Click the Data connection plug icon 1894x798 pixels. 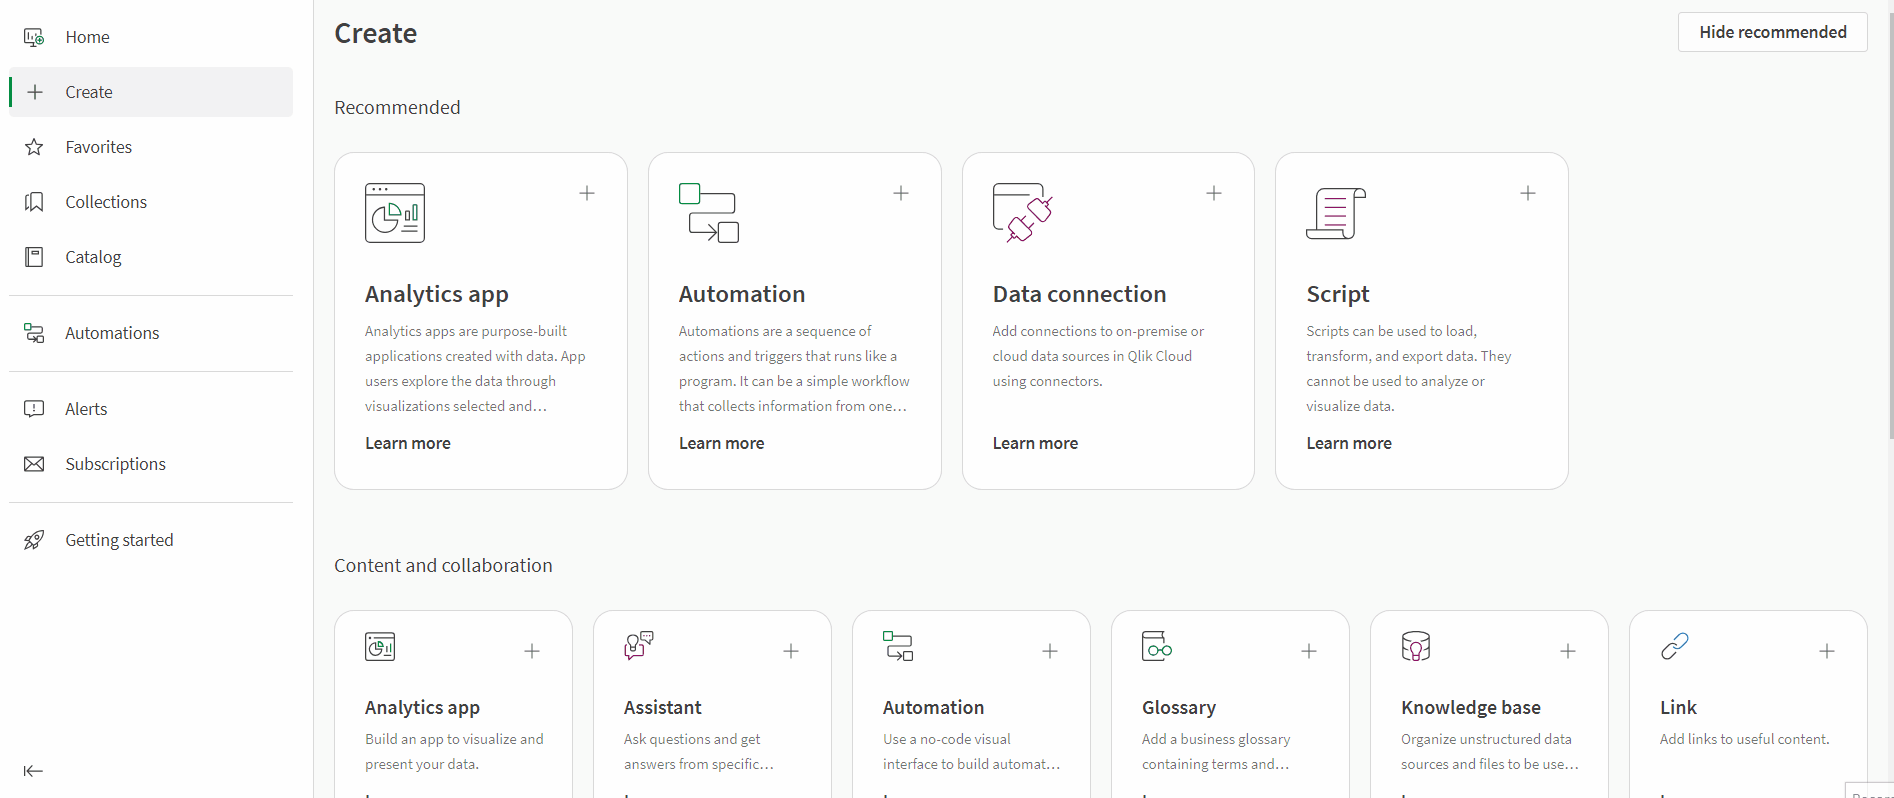coord(1023,213)
